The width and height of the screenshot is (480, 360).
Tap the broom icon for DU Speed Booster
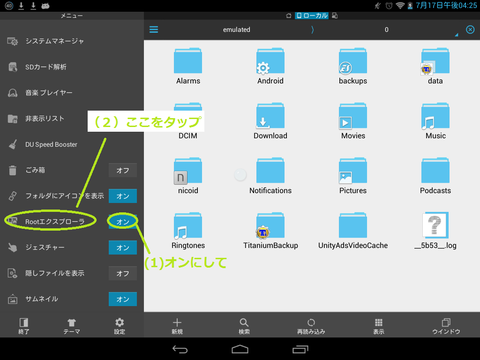[x=13, y=144]
